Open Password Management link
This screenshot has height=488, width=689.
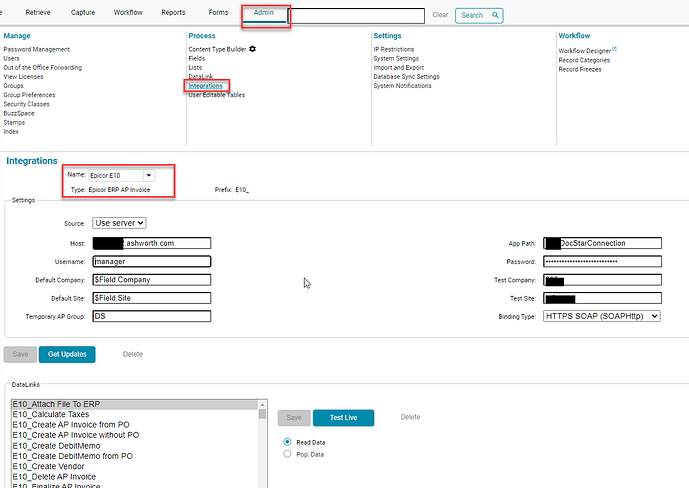36,49
